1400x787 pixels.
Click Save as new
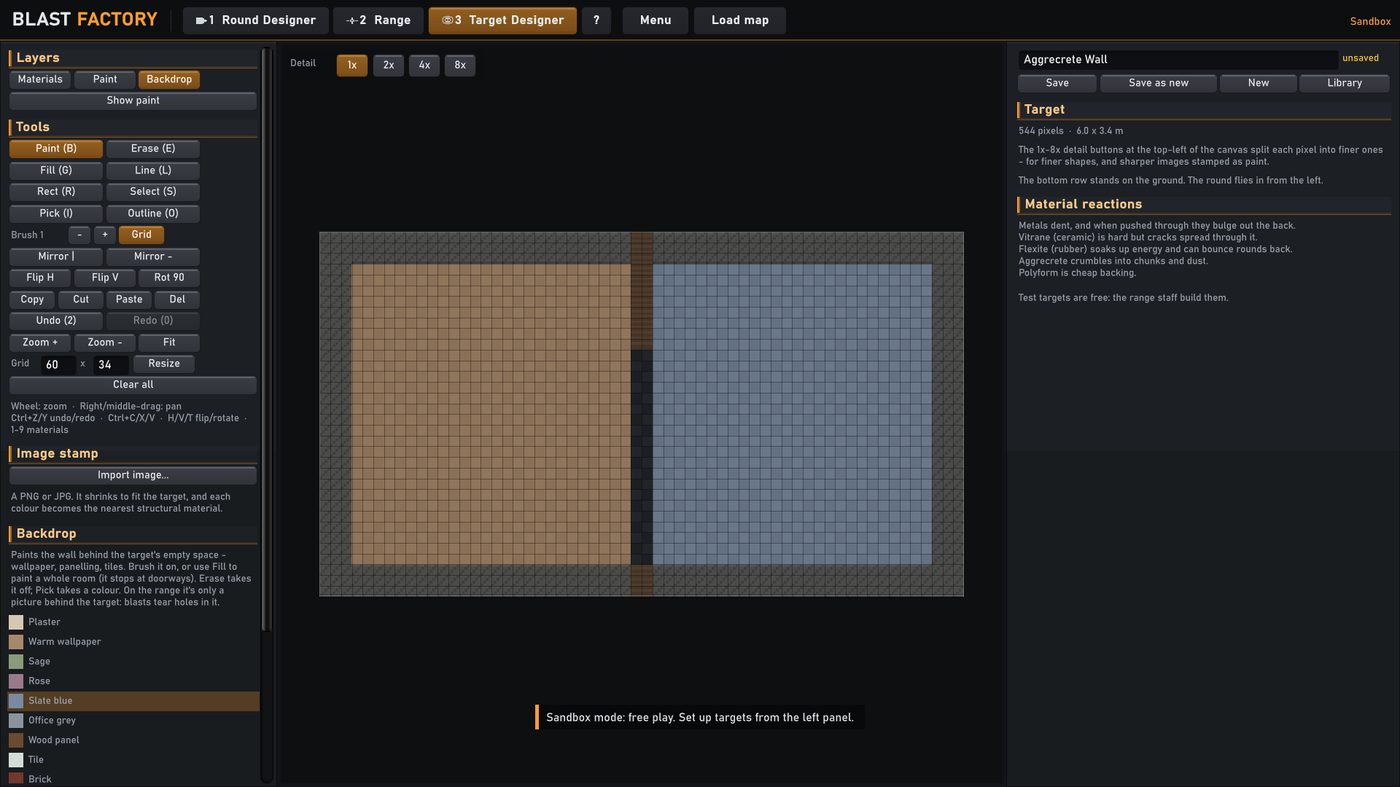click(x=1158, y=83)
